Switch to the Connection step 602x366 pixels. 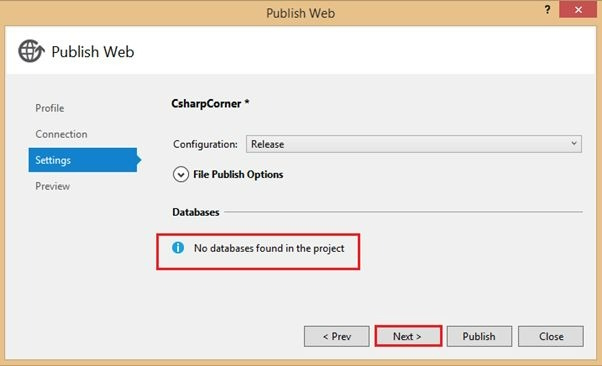(61, 134)
